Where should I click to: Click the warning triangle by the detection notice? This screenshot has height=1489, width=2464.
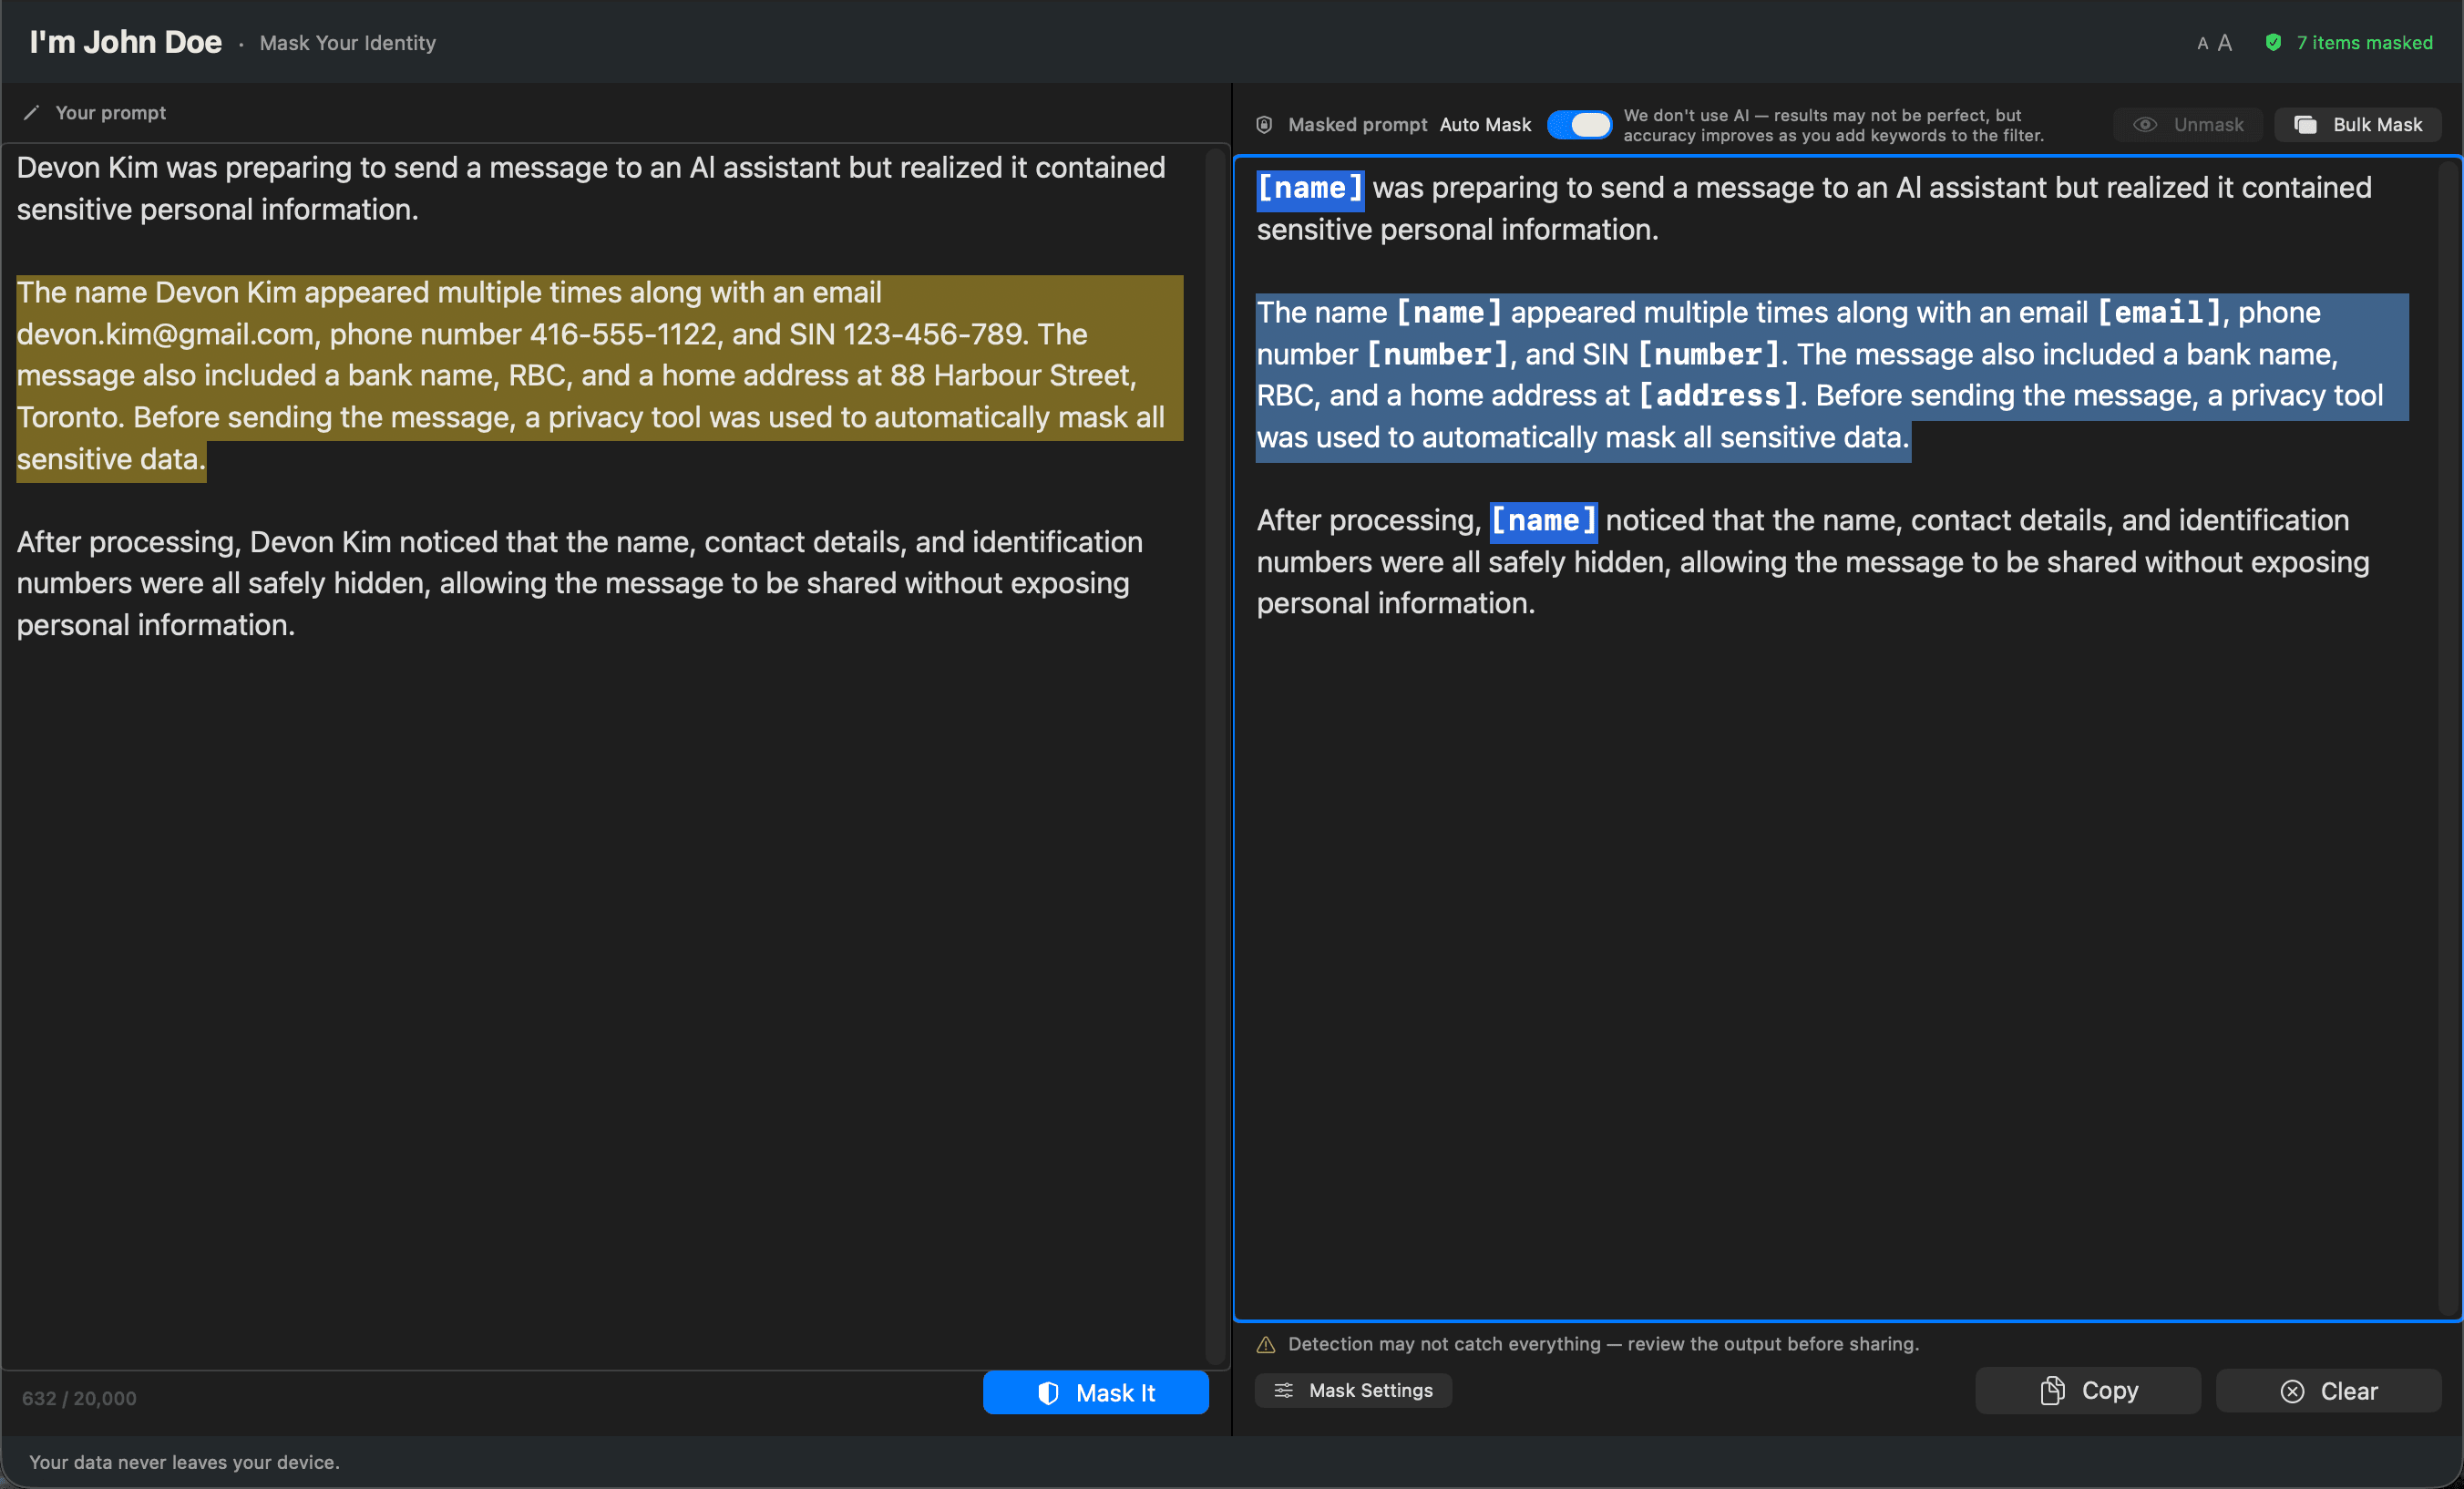point(1266,1345)
